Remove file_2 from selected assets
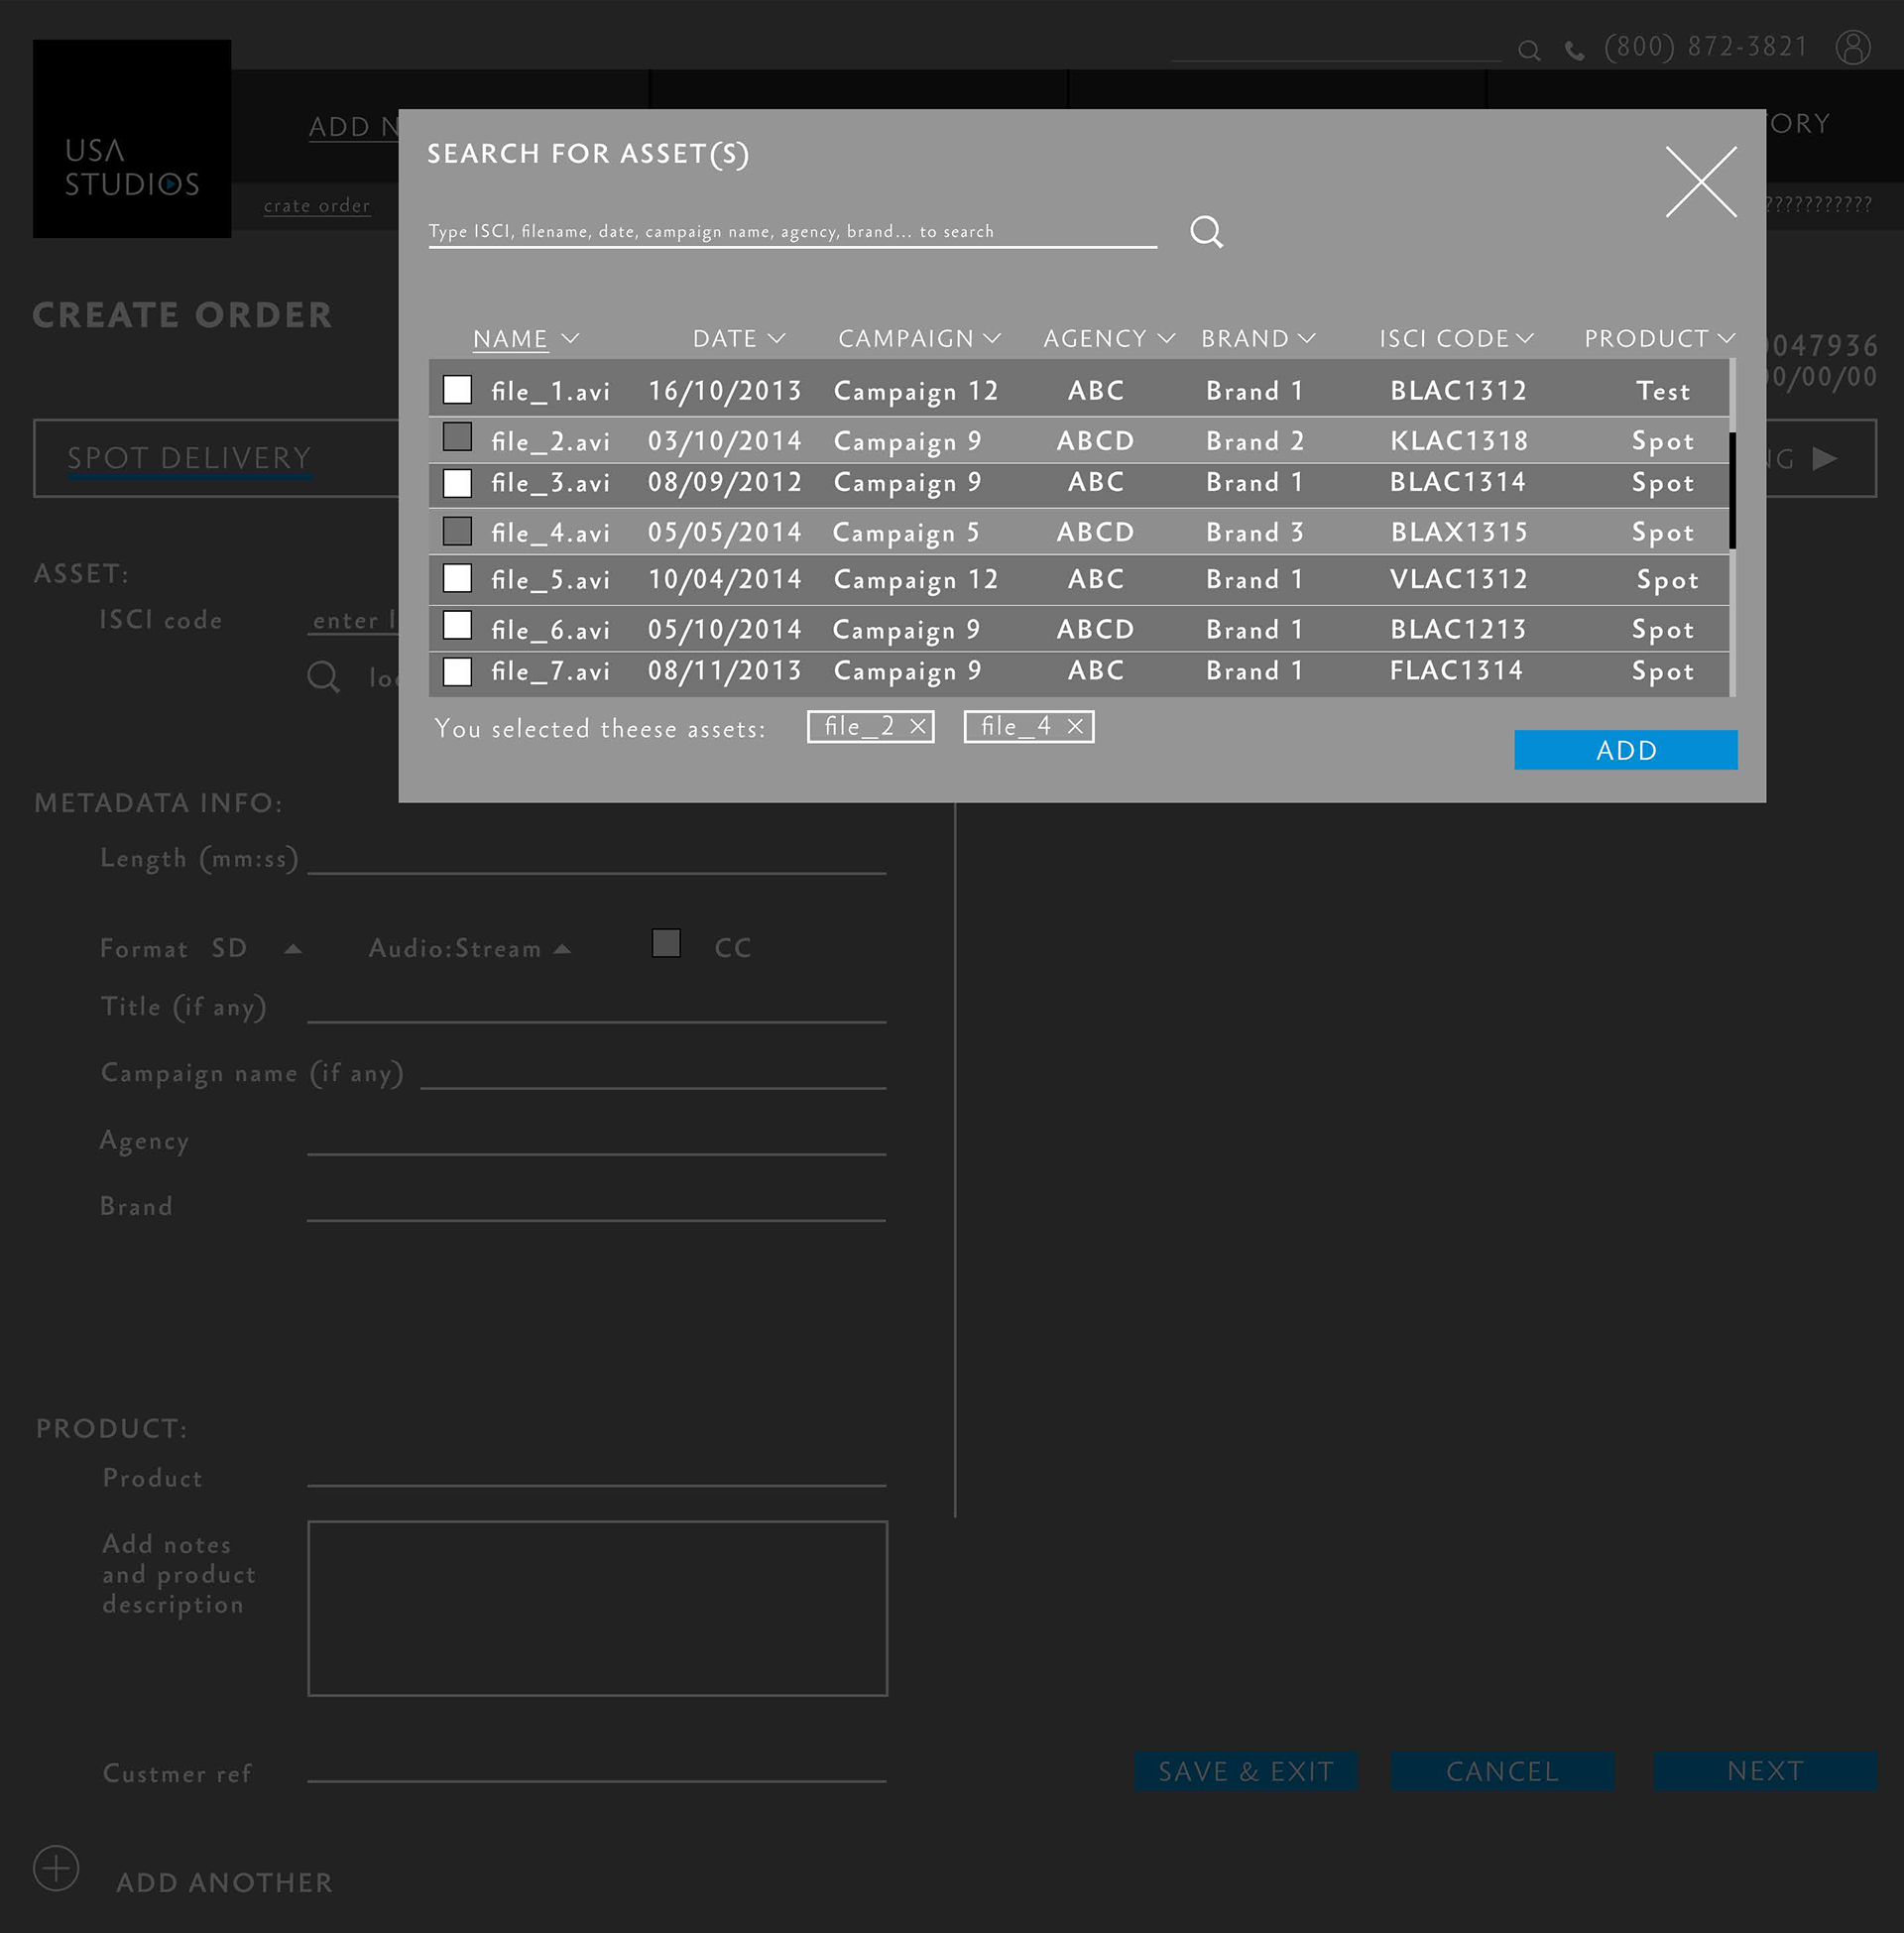 (917, 727)
